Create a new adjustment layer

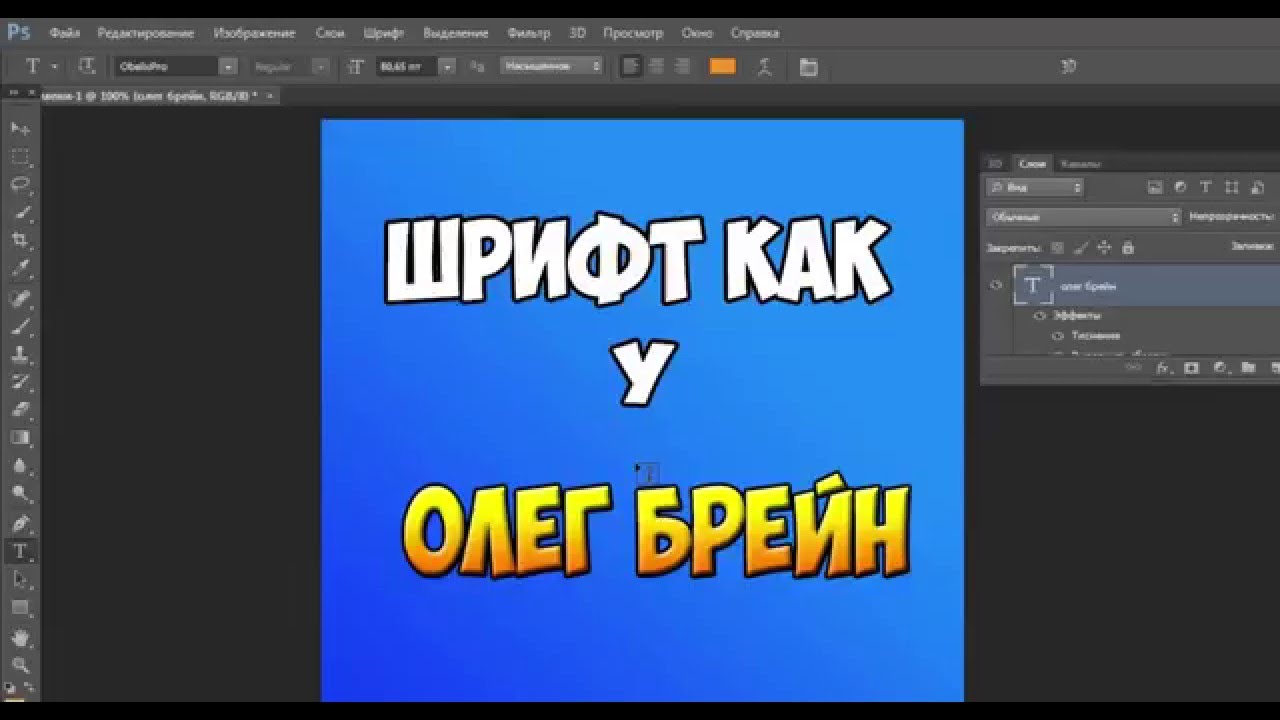[x=1220, y=368]
